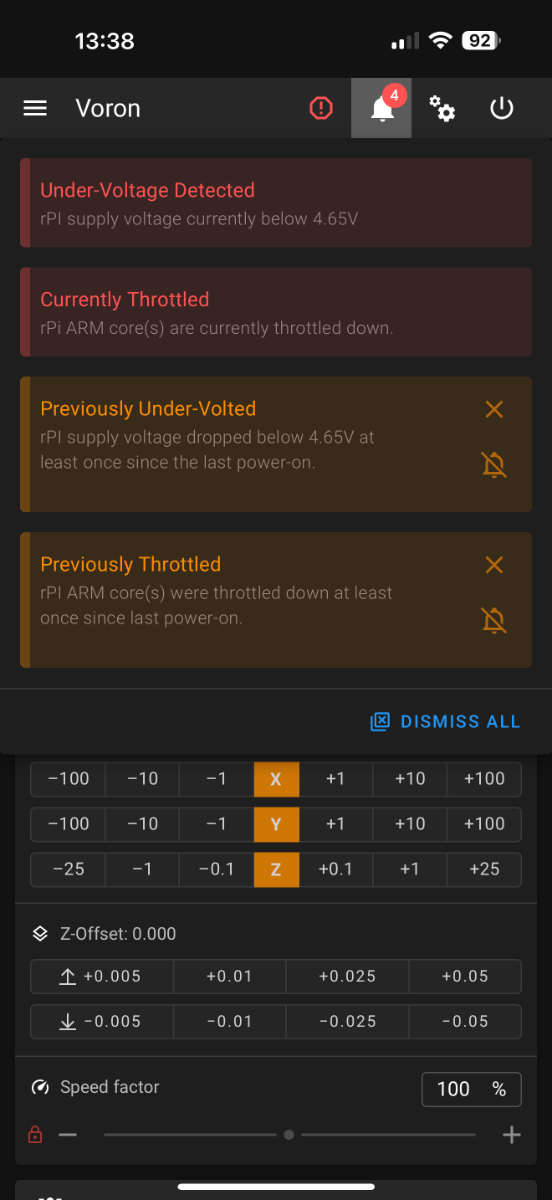The height and width of the screenshot is (1200, 552).
Task: Move X axis by -100
Action: [68, 778]
